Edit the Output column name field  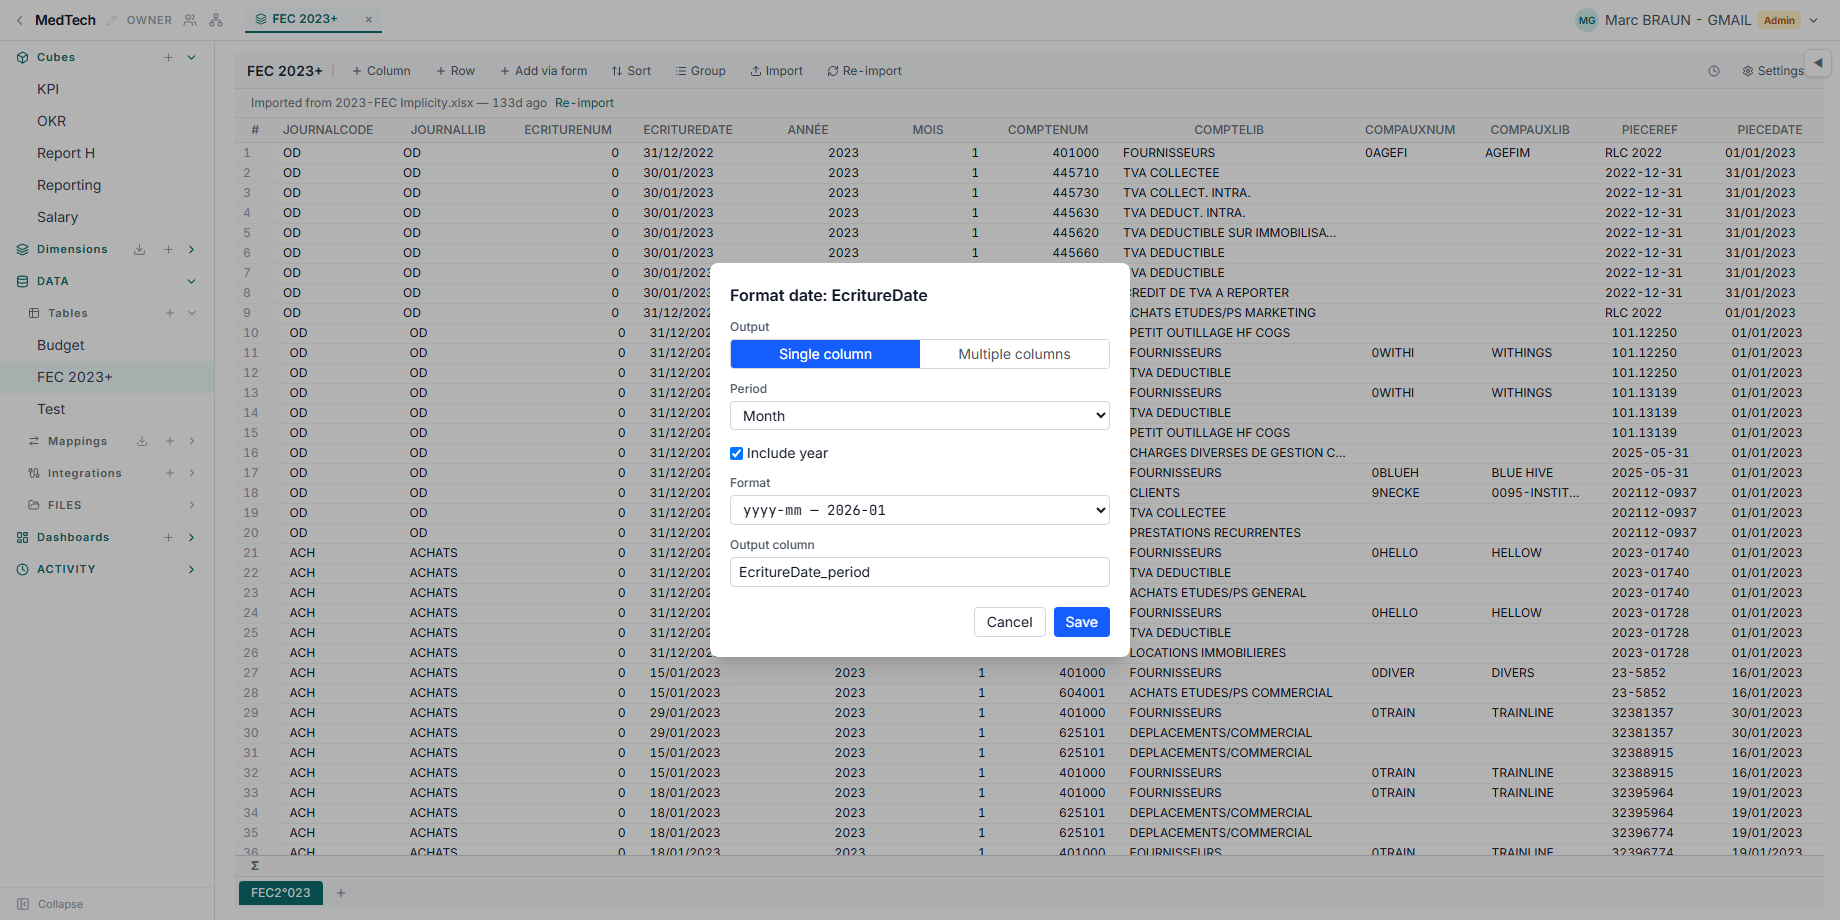point(920,572)
